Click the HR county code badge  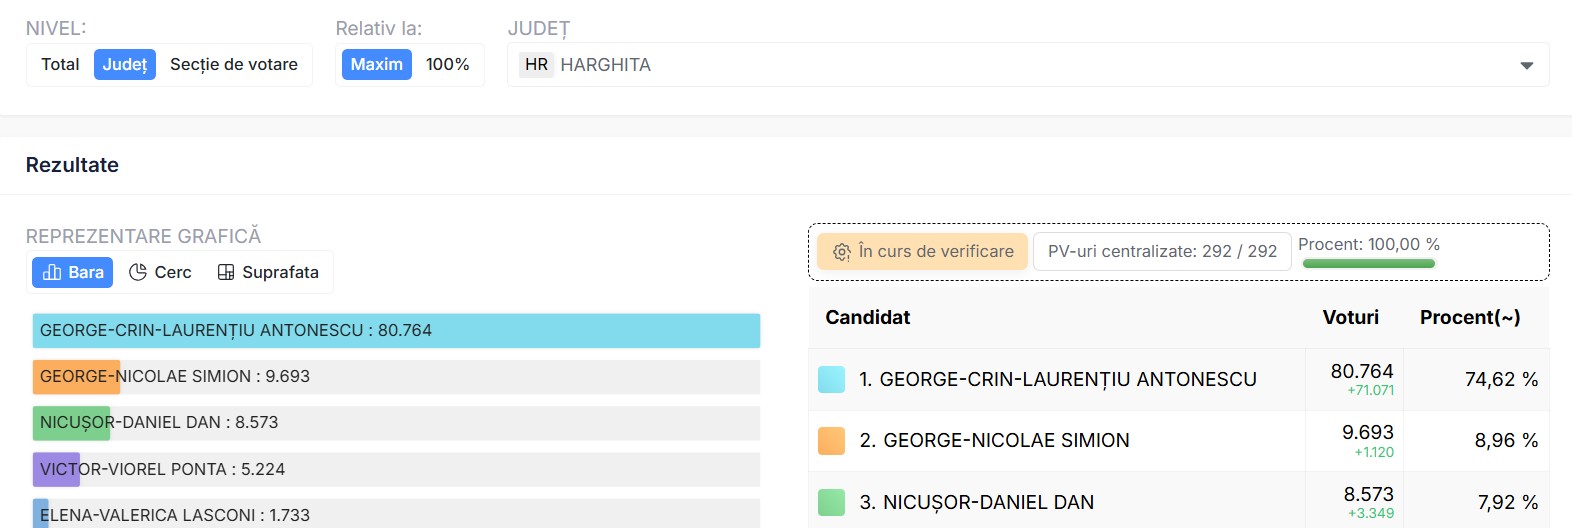coord(537,65)
